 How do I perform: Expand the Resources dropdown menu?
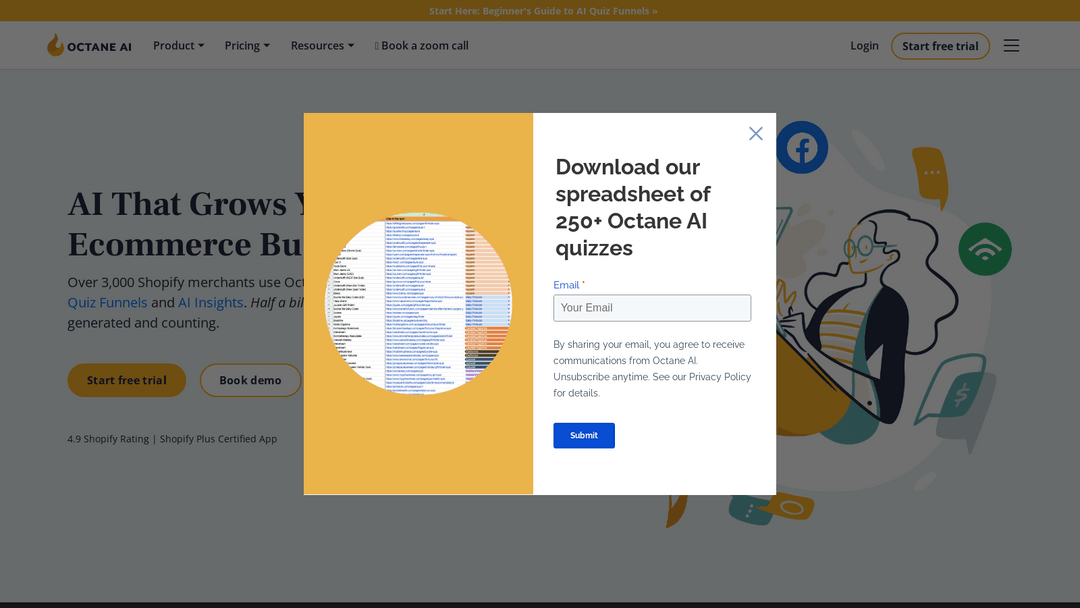point(322,46)
